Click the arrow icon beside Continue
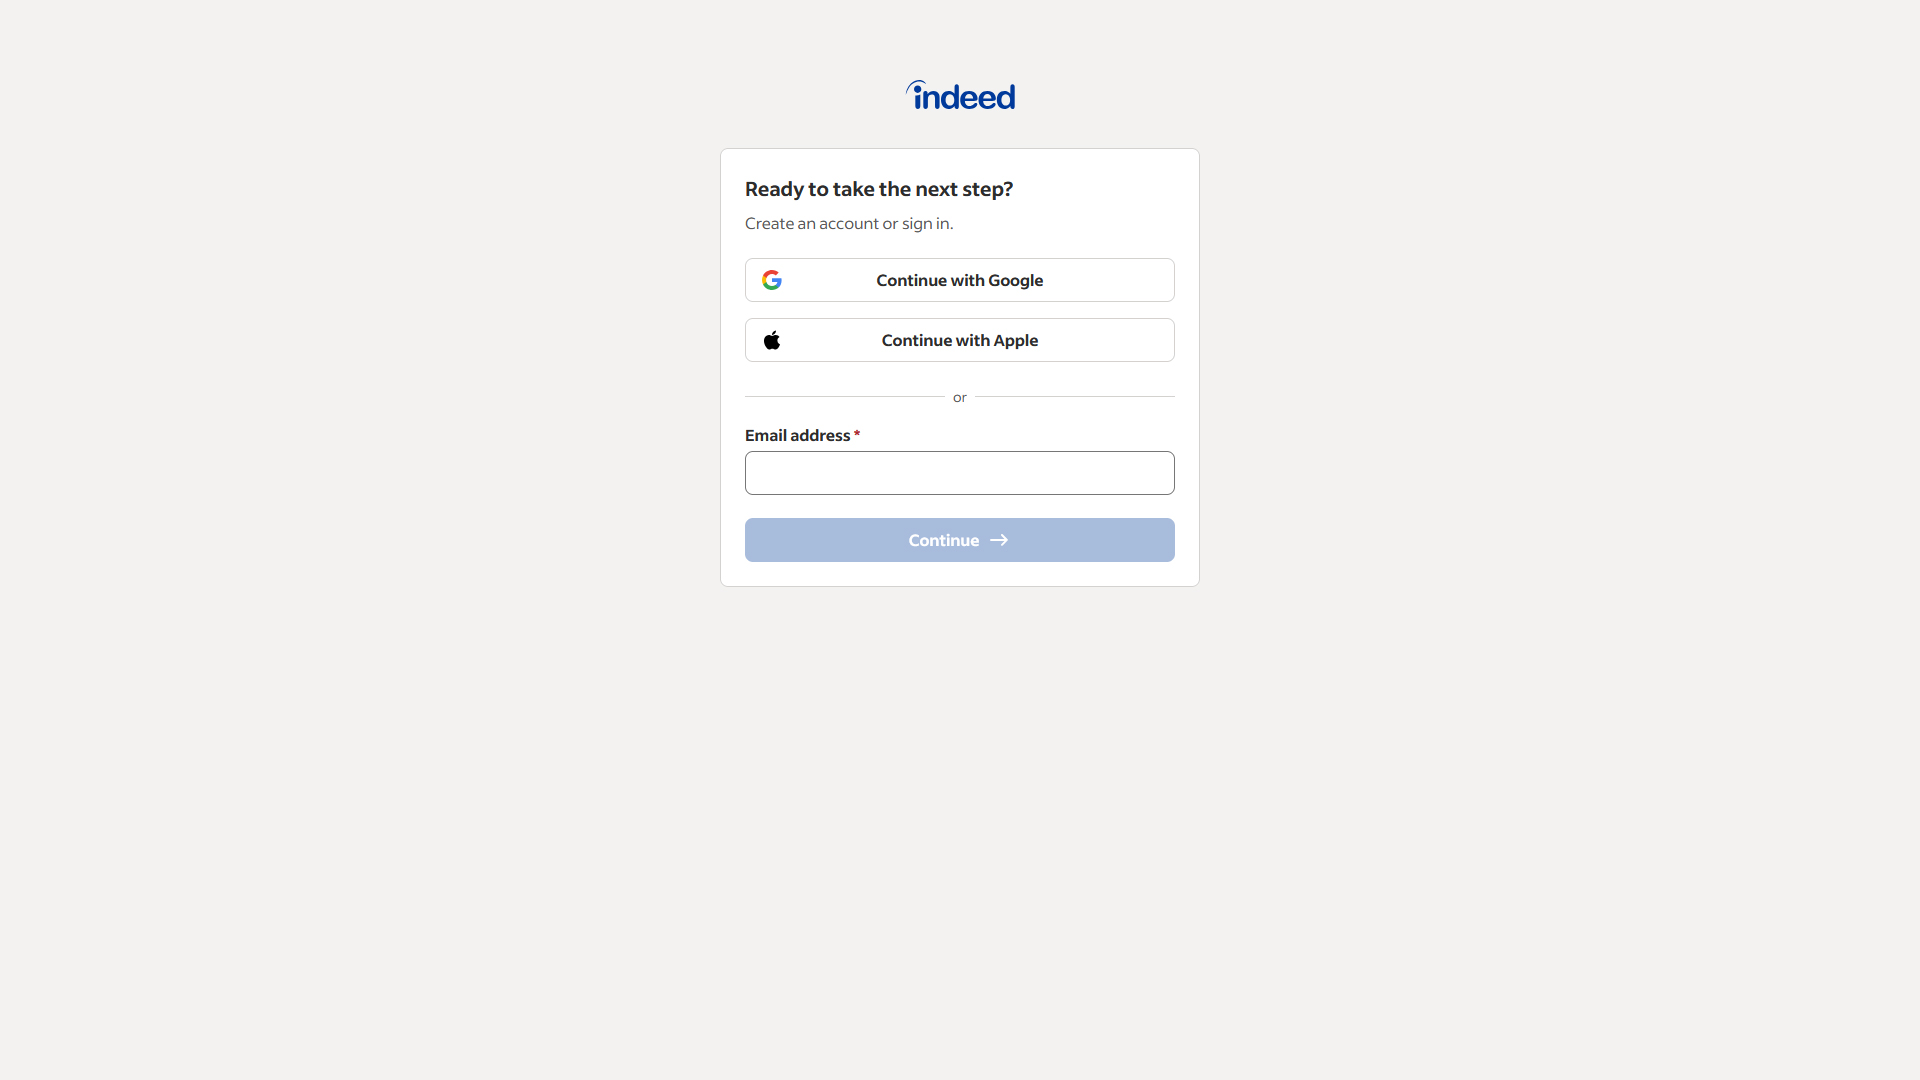The image size is (1920, 1080). [999, 540]
